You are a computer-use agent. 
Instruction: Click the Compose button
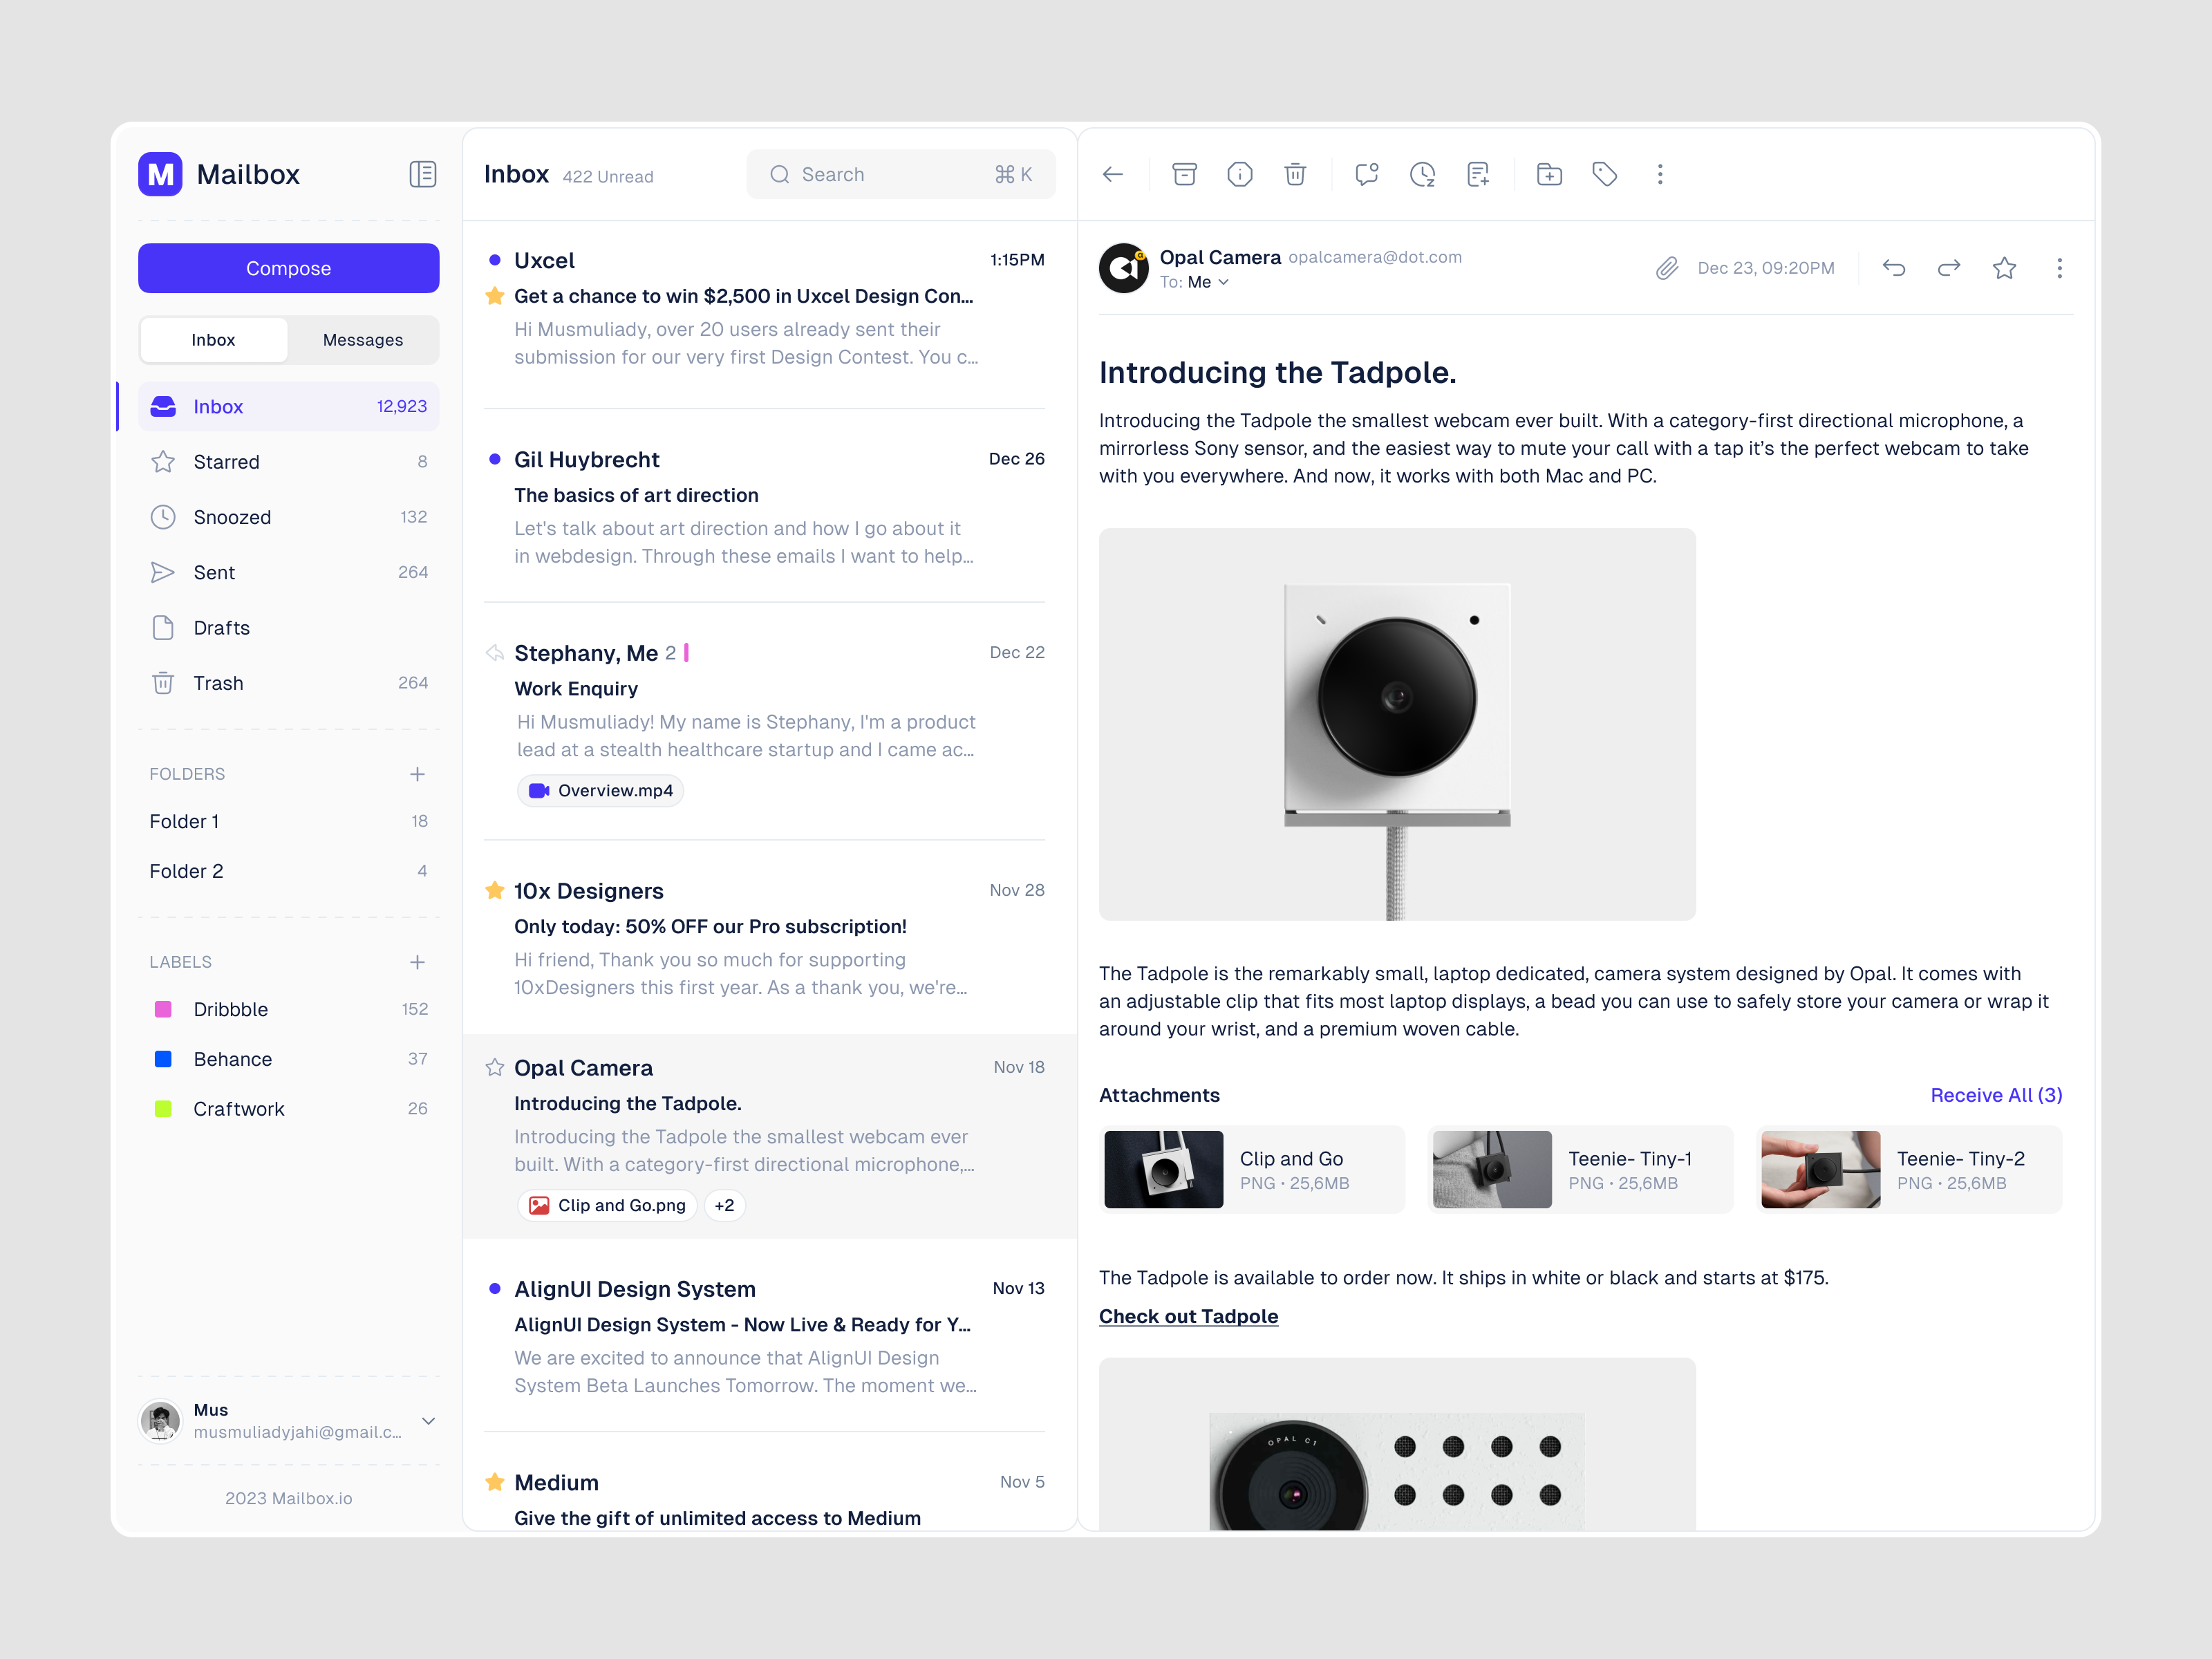click(x=288, y=268)
